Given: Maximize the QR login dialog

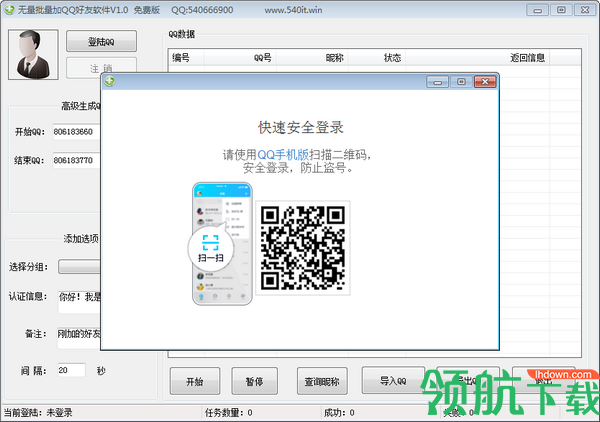Looking at the screenshot, I should coord(461,81).
